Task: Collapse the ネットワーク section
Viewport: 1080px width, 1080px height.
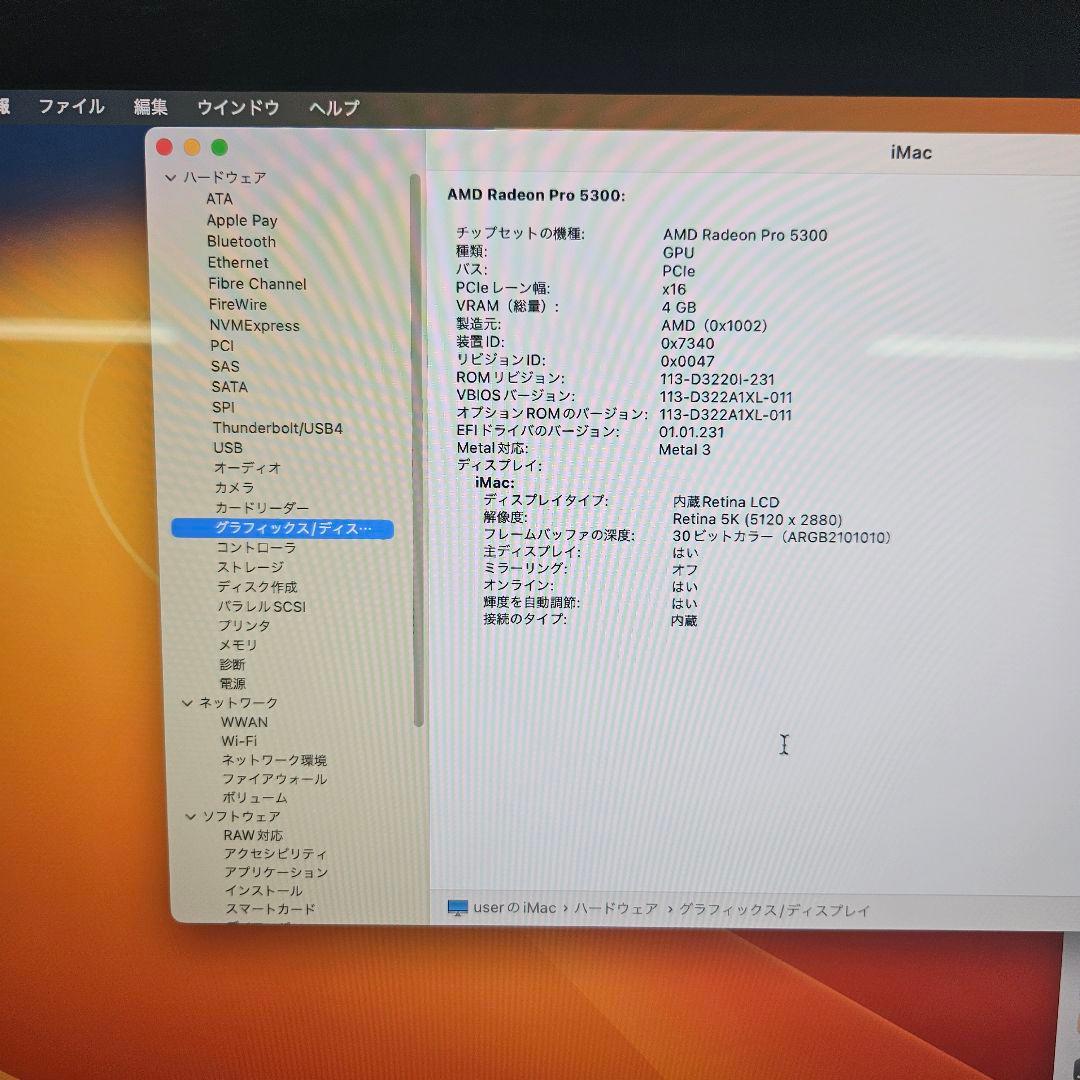Action: coord(188,702)
